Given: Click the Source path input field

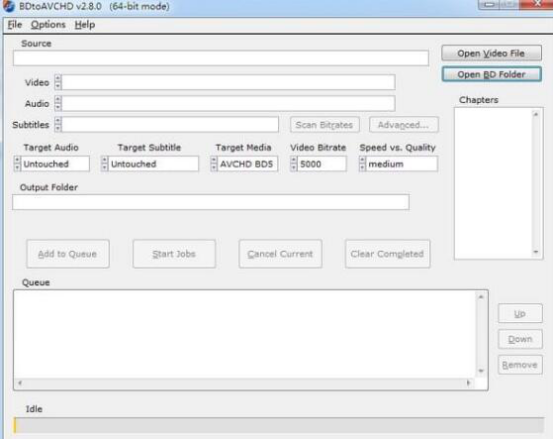Looking at the screenshot, I should coord(221,58).
